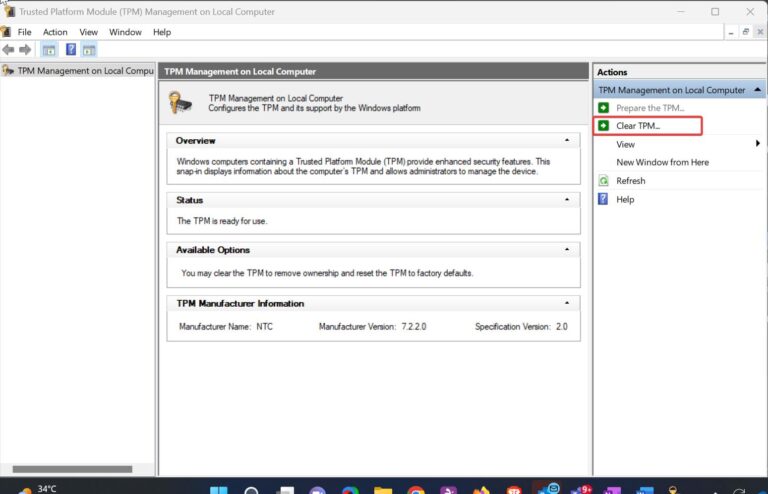768x494 pixels.
Task: Click the Show/Hide Console Tree toolbar icon
Action: pyautogui.click(x=49, y=50)
